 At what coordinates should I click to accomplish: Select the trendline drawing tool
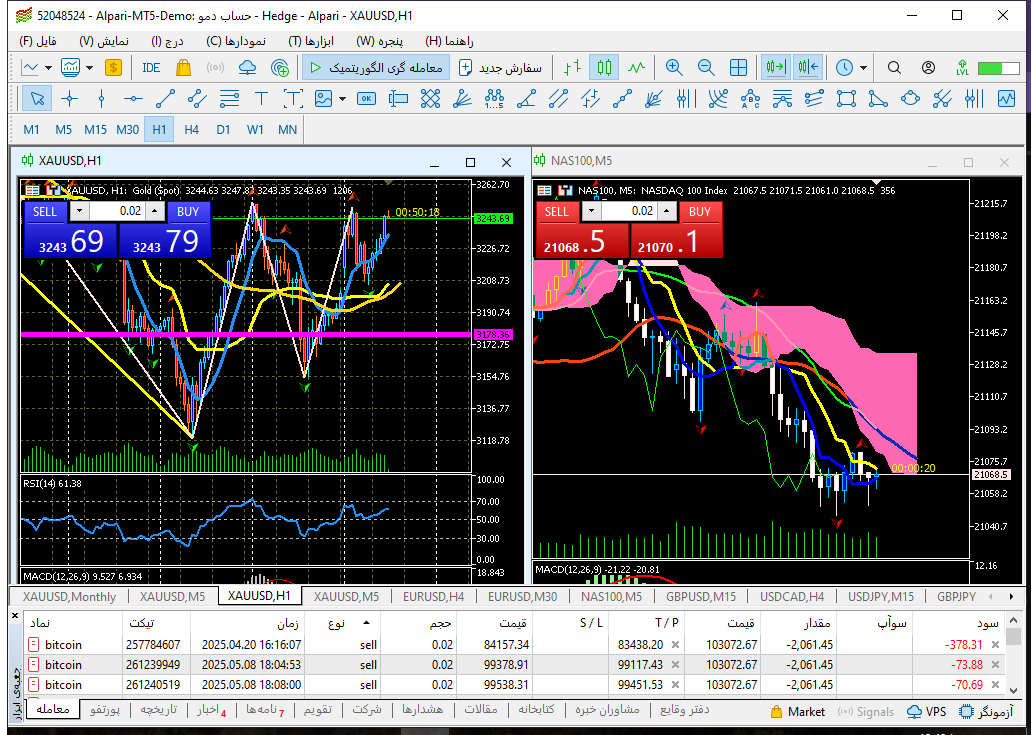coord(165,99)
